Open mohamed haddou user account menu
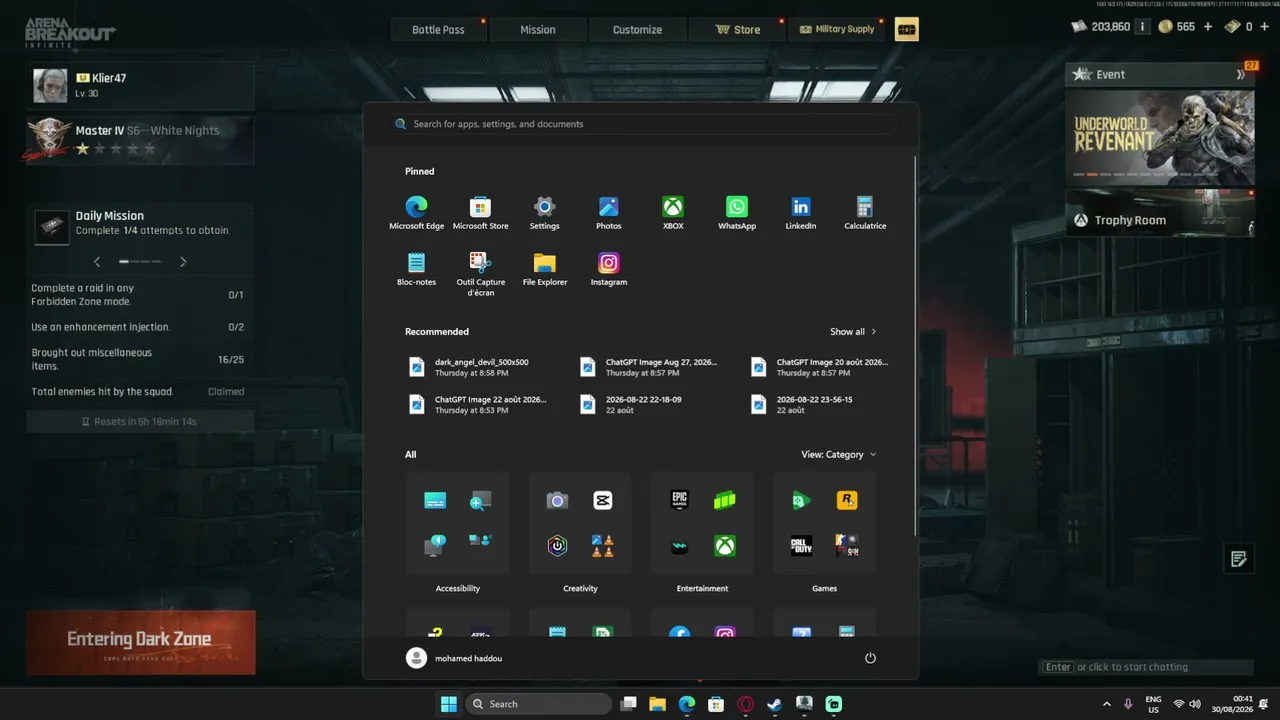The width and height of the screenshot is (1280, 720). click(455, 658)
